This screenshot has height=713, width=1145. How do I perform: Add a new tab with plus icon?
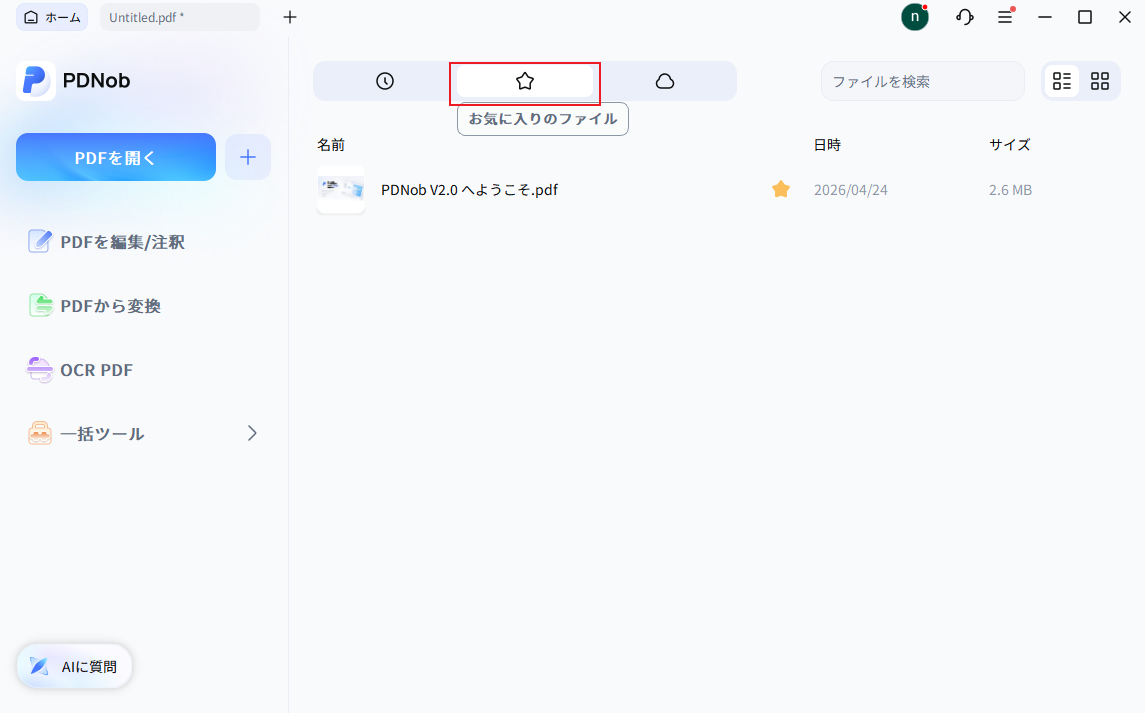point(290,17)
